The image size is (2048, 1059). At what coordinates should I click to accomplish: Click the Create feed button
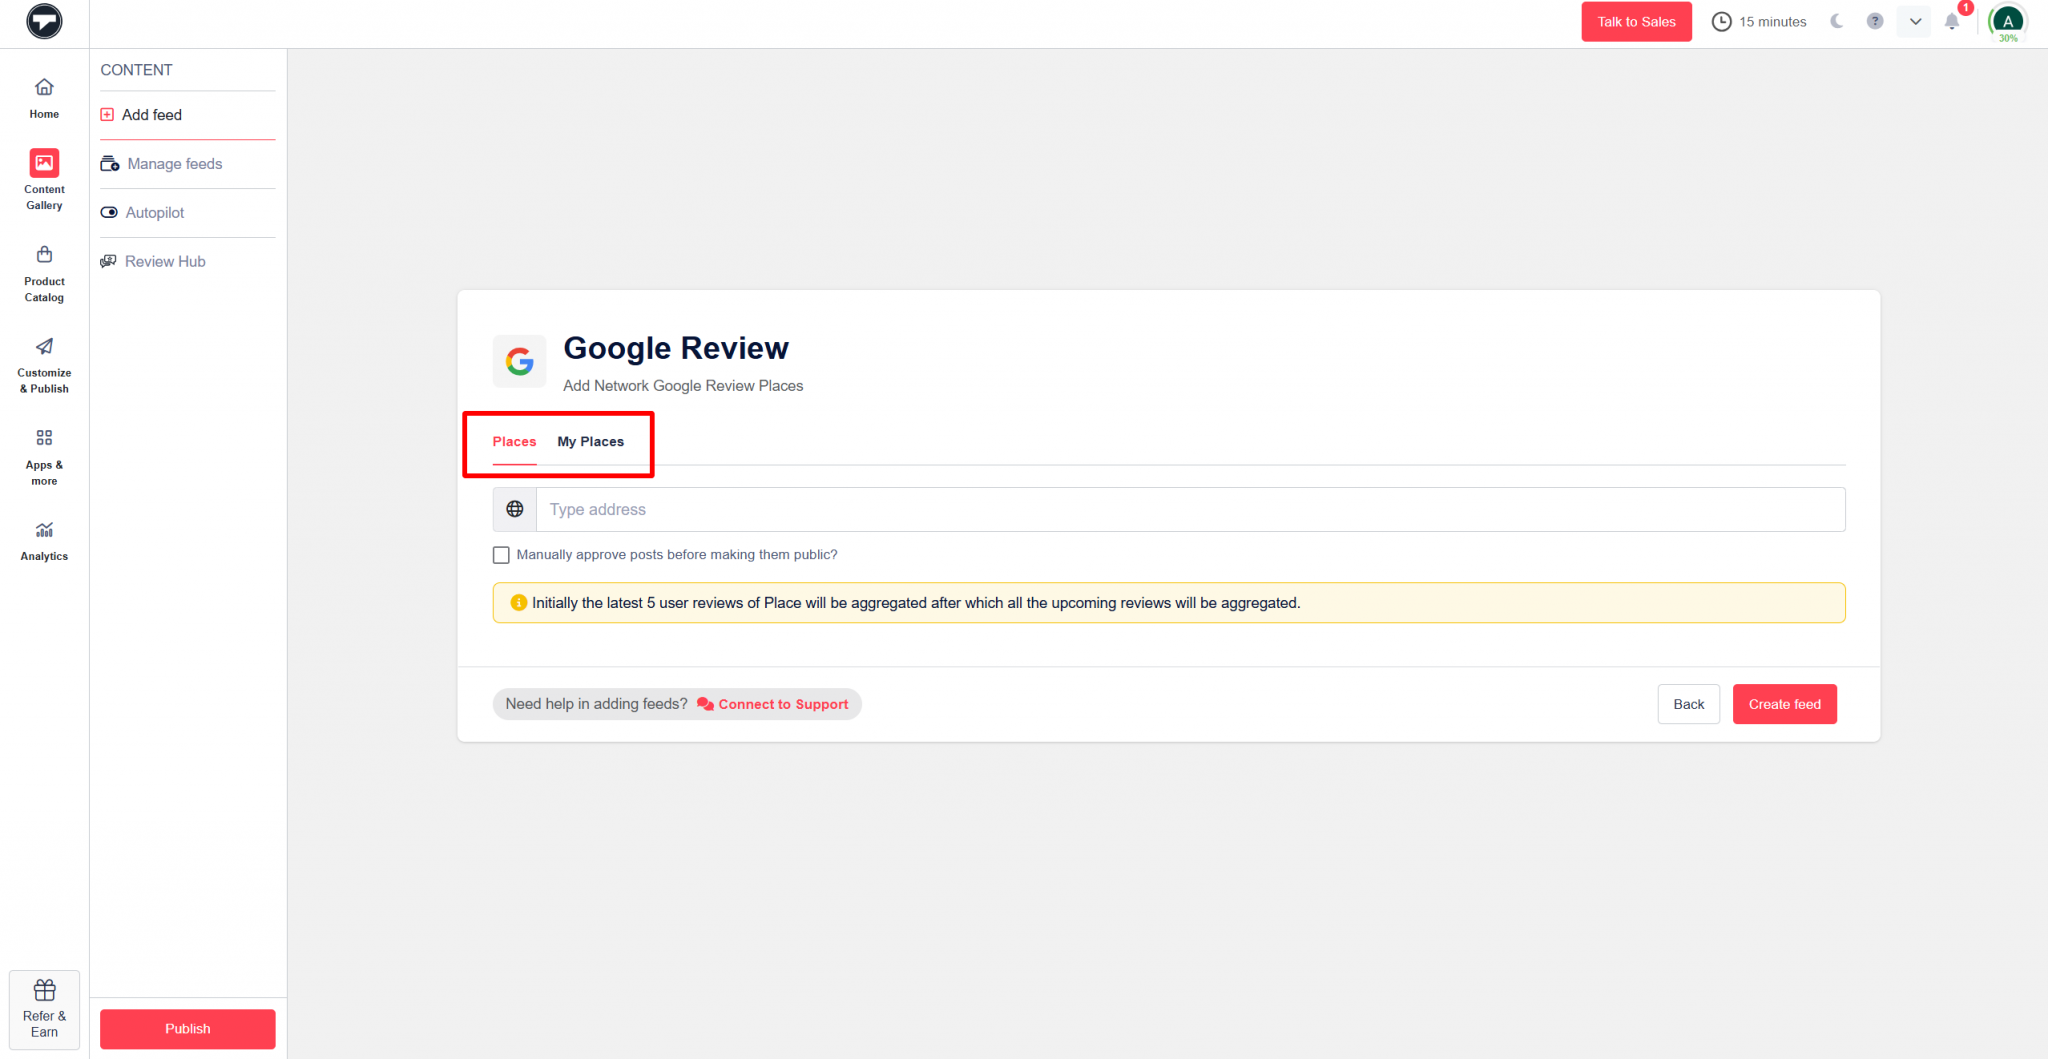point(1784,703)
